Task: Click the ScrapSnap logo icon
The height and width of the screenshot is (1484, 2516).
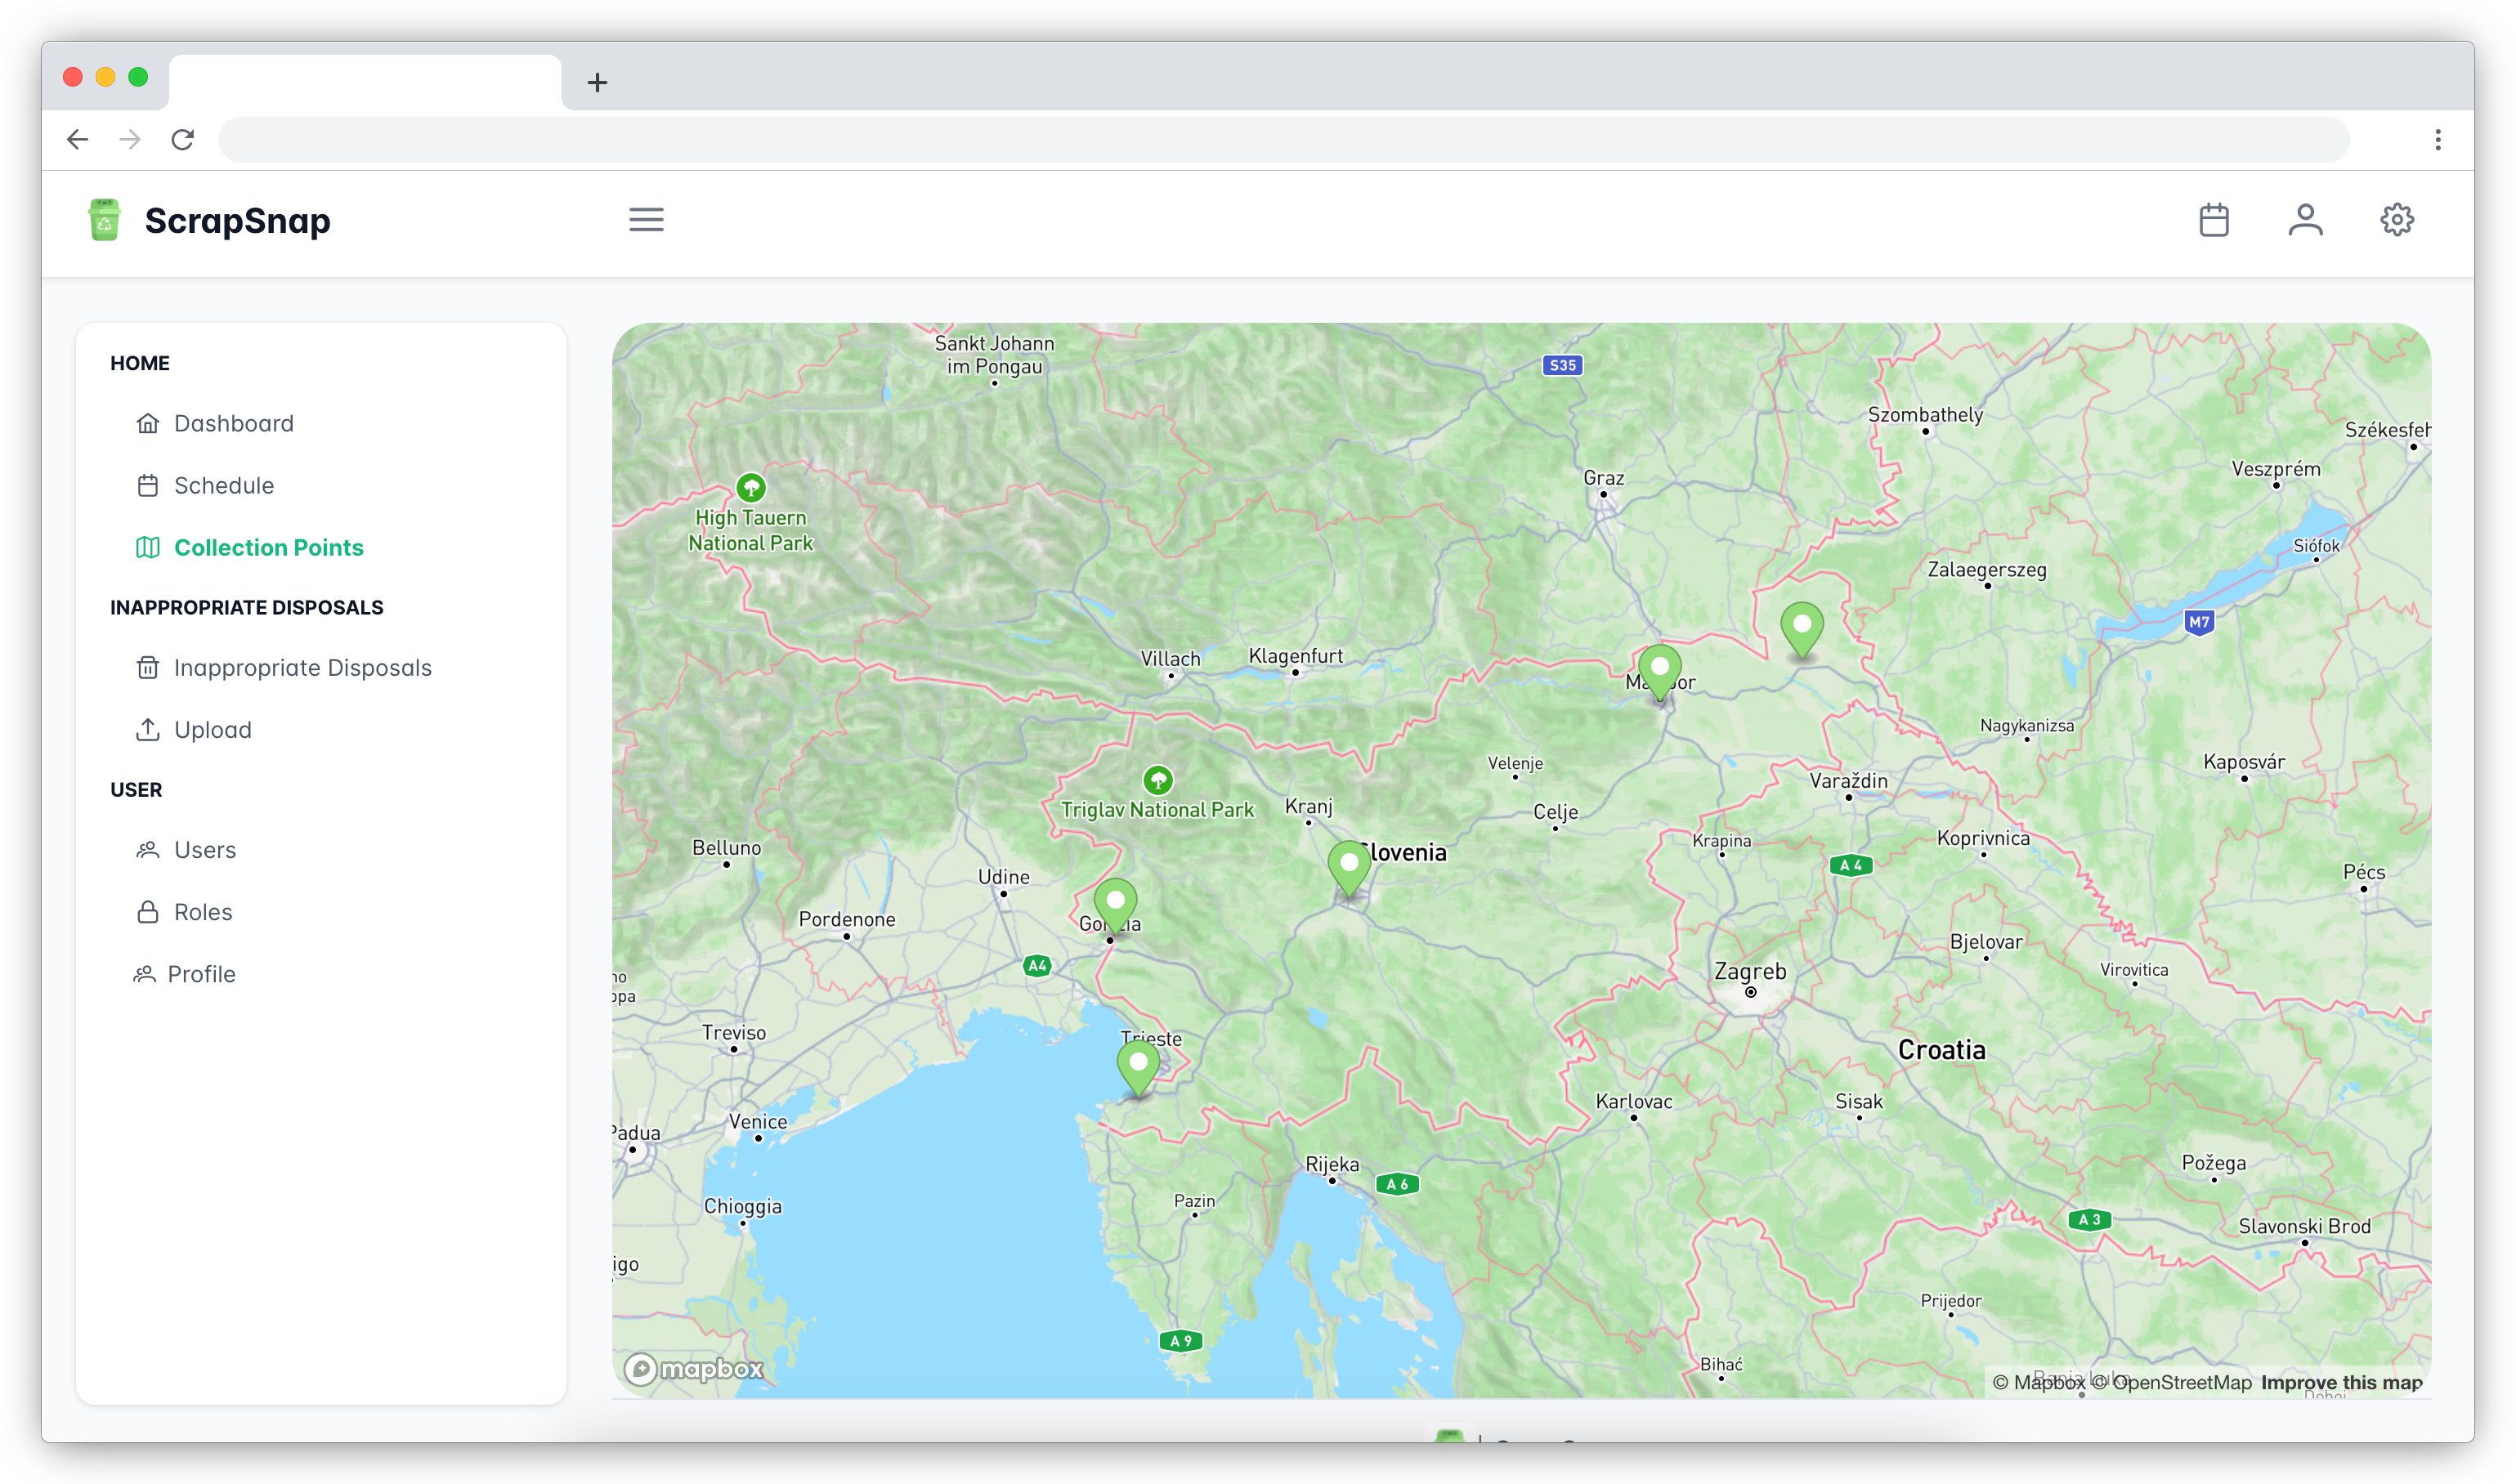Action: tap(105, 219)
